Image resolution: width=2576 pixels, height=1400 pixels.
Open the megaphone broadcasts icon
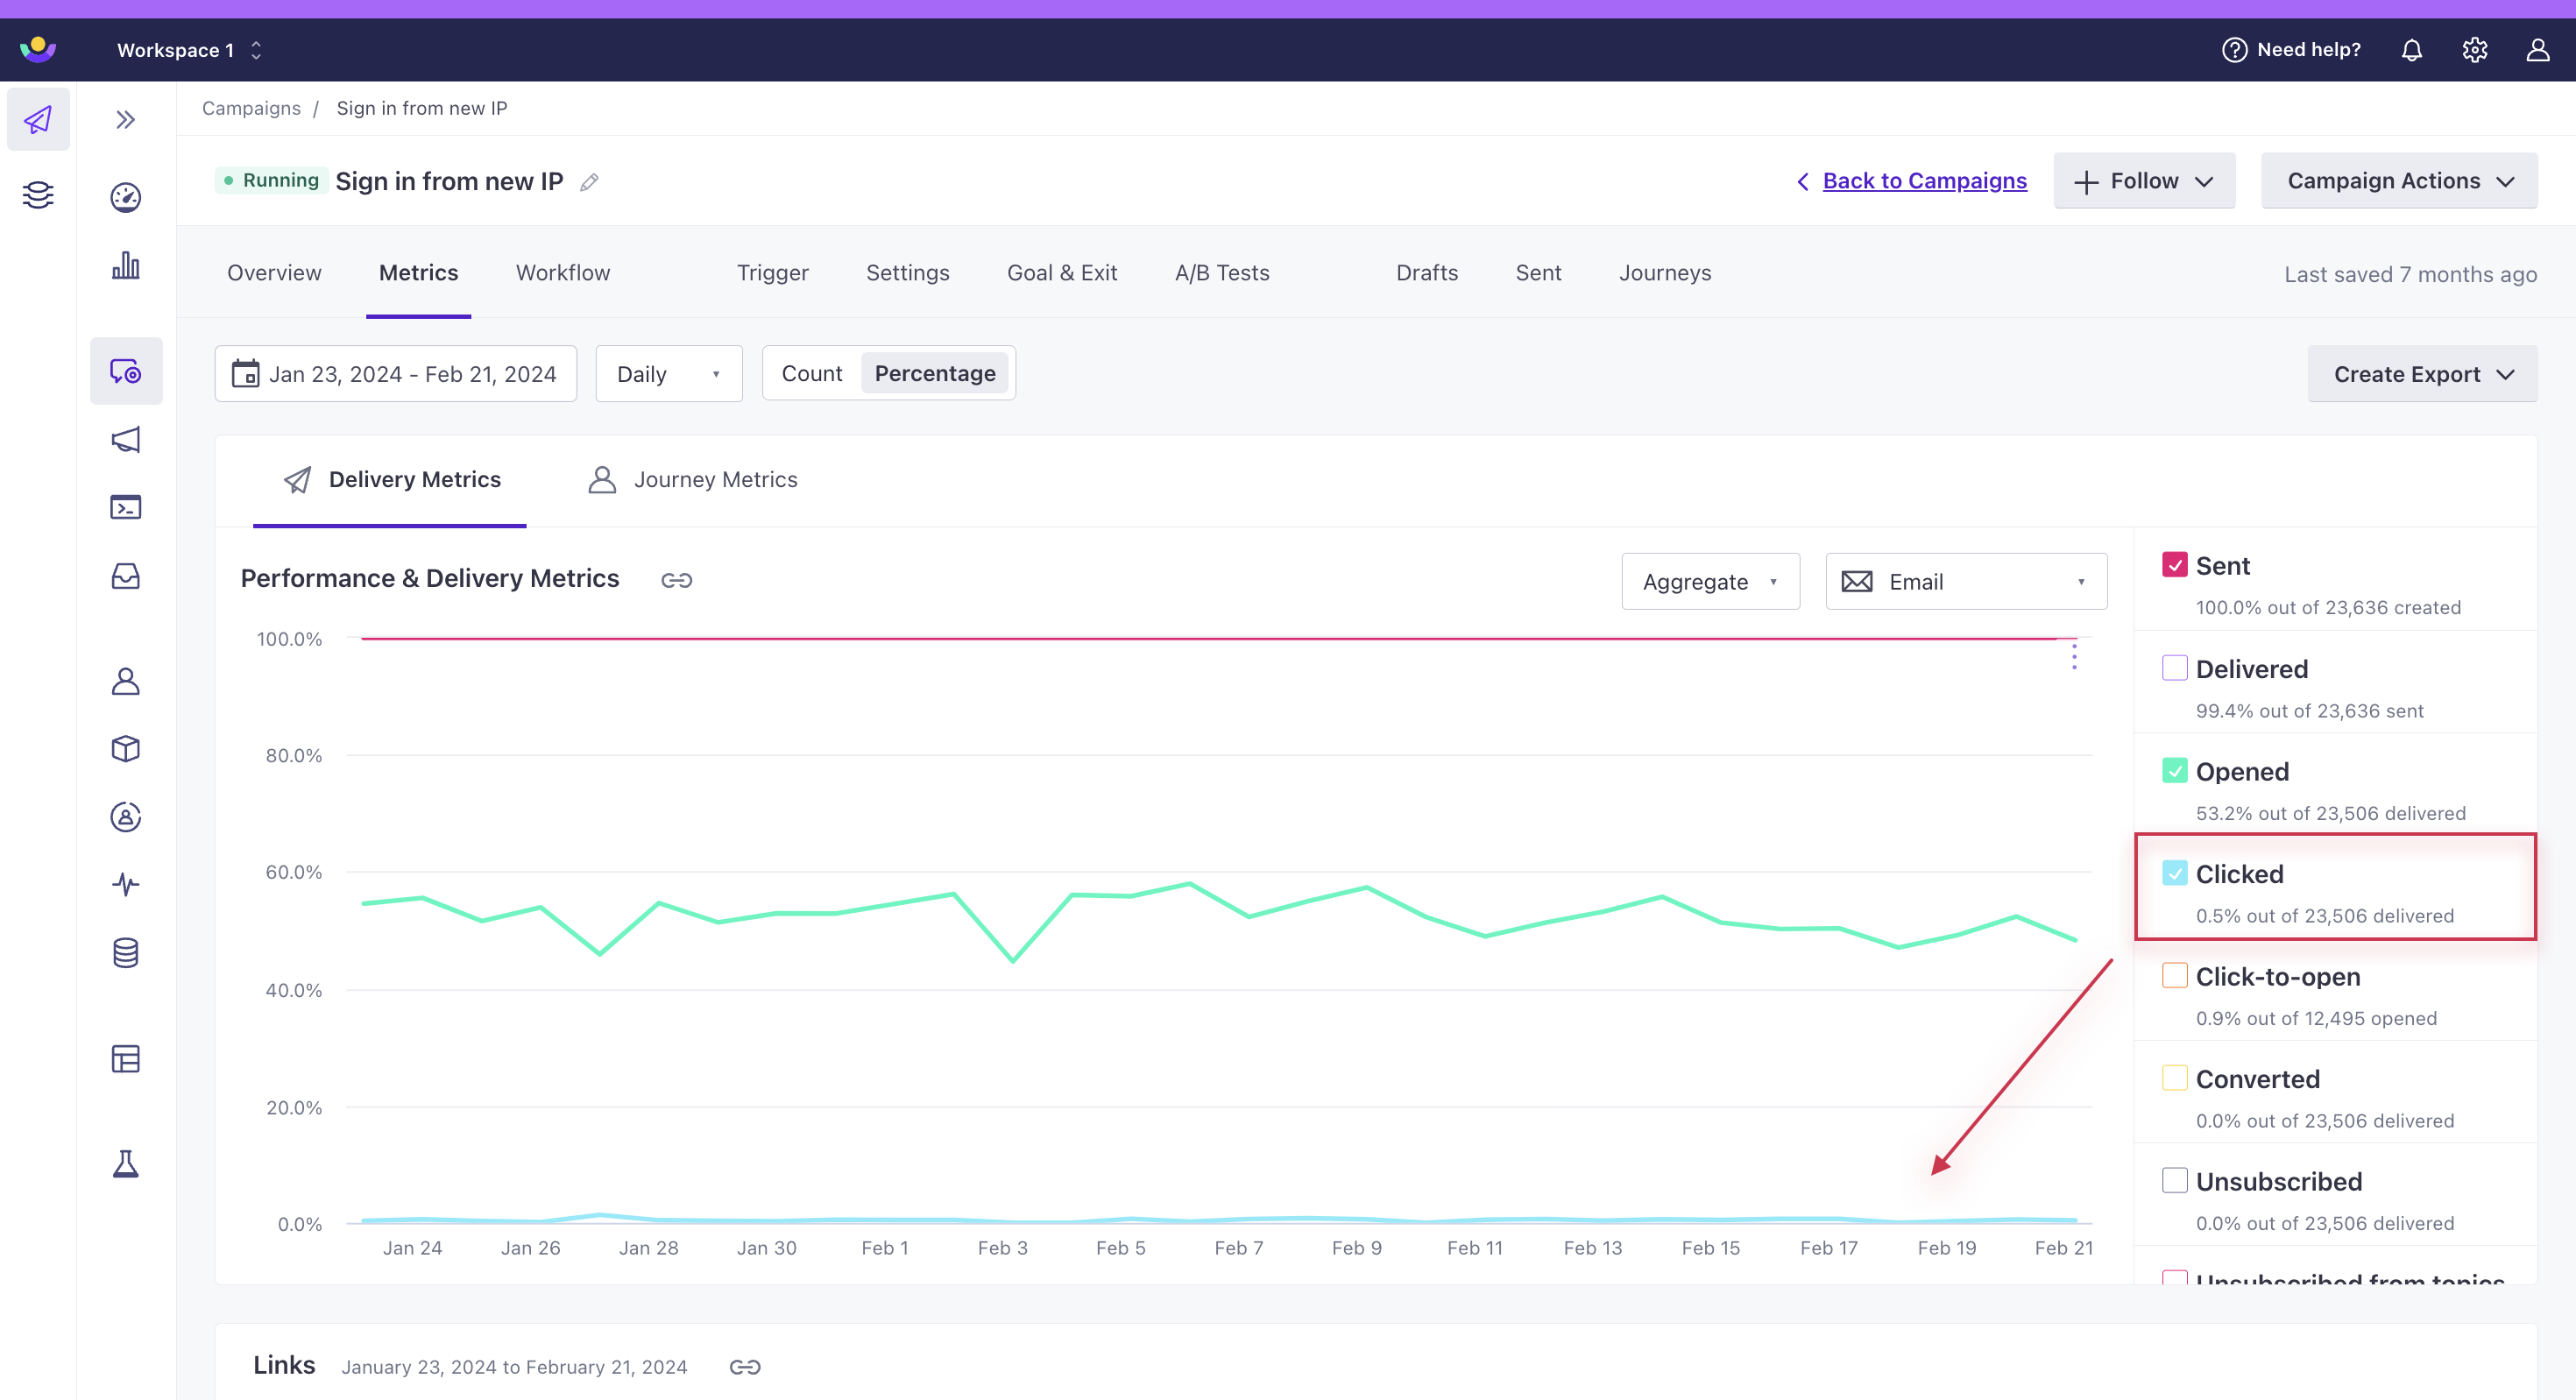pyautogui.click(x=125, y=439)
